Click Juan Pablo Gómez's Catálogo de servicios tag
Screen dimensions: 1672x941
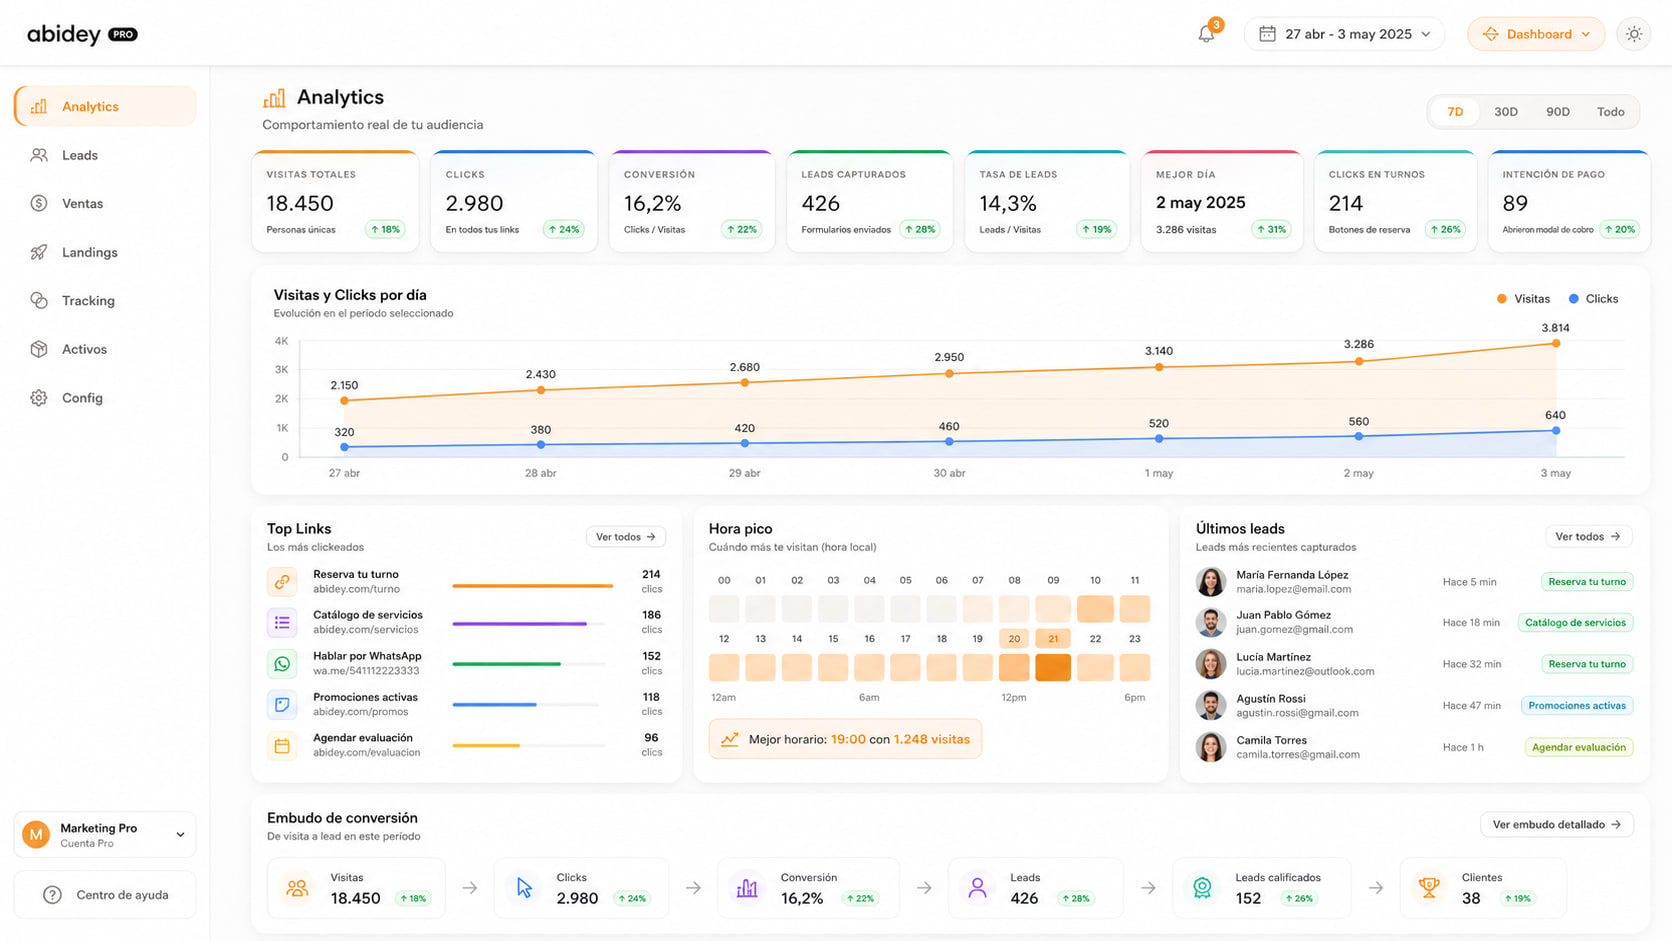click(1575, 623)
